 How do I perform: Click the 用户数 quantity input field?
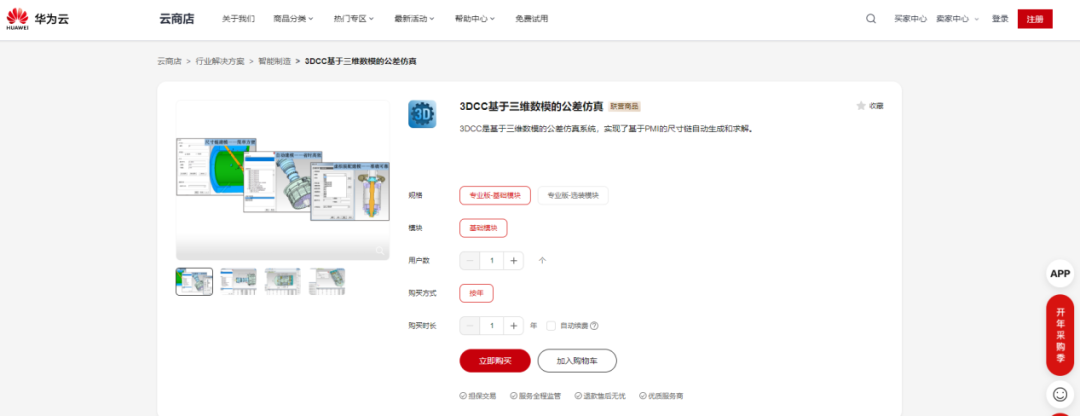492,260
